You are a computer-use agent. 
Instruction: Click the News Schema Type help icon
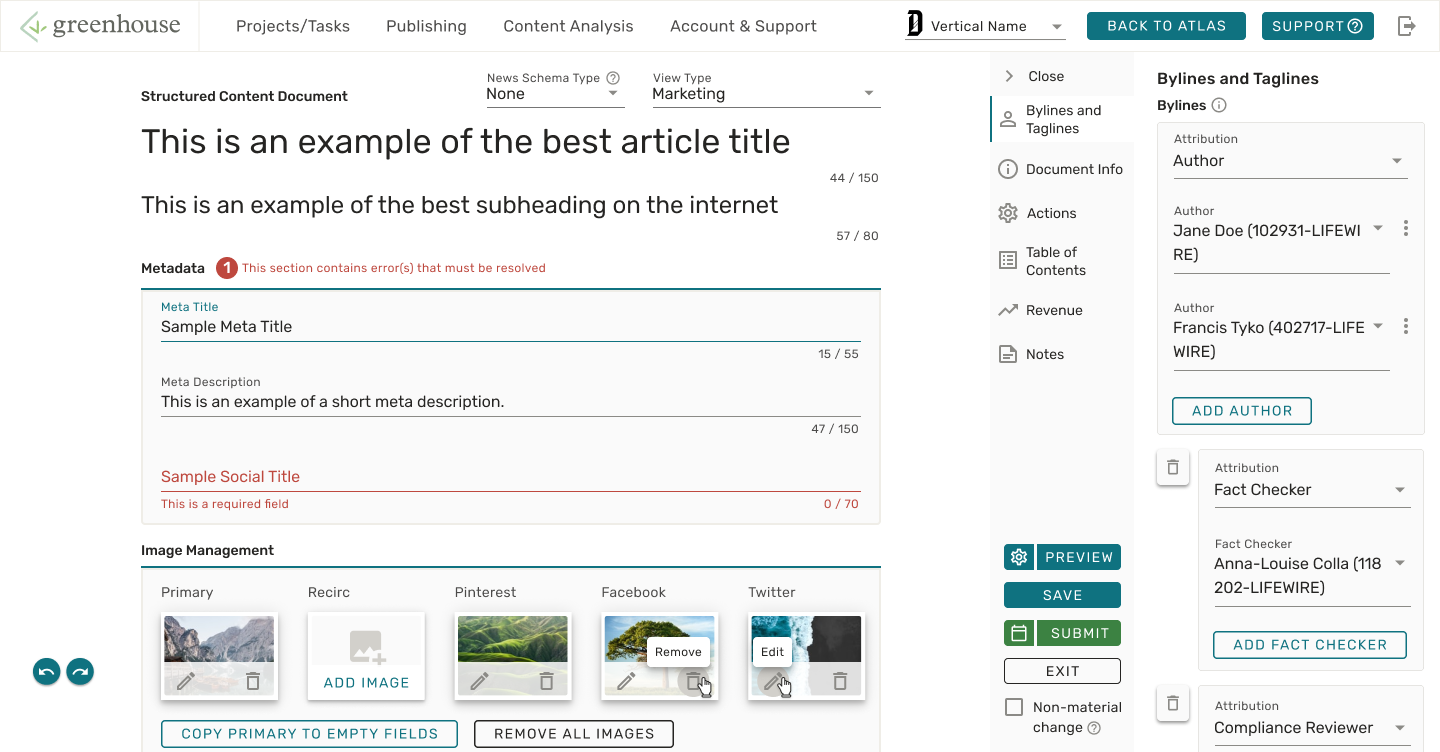613,78
